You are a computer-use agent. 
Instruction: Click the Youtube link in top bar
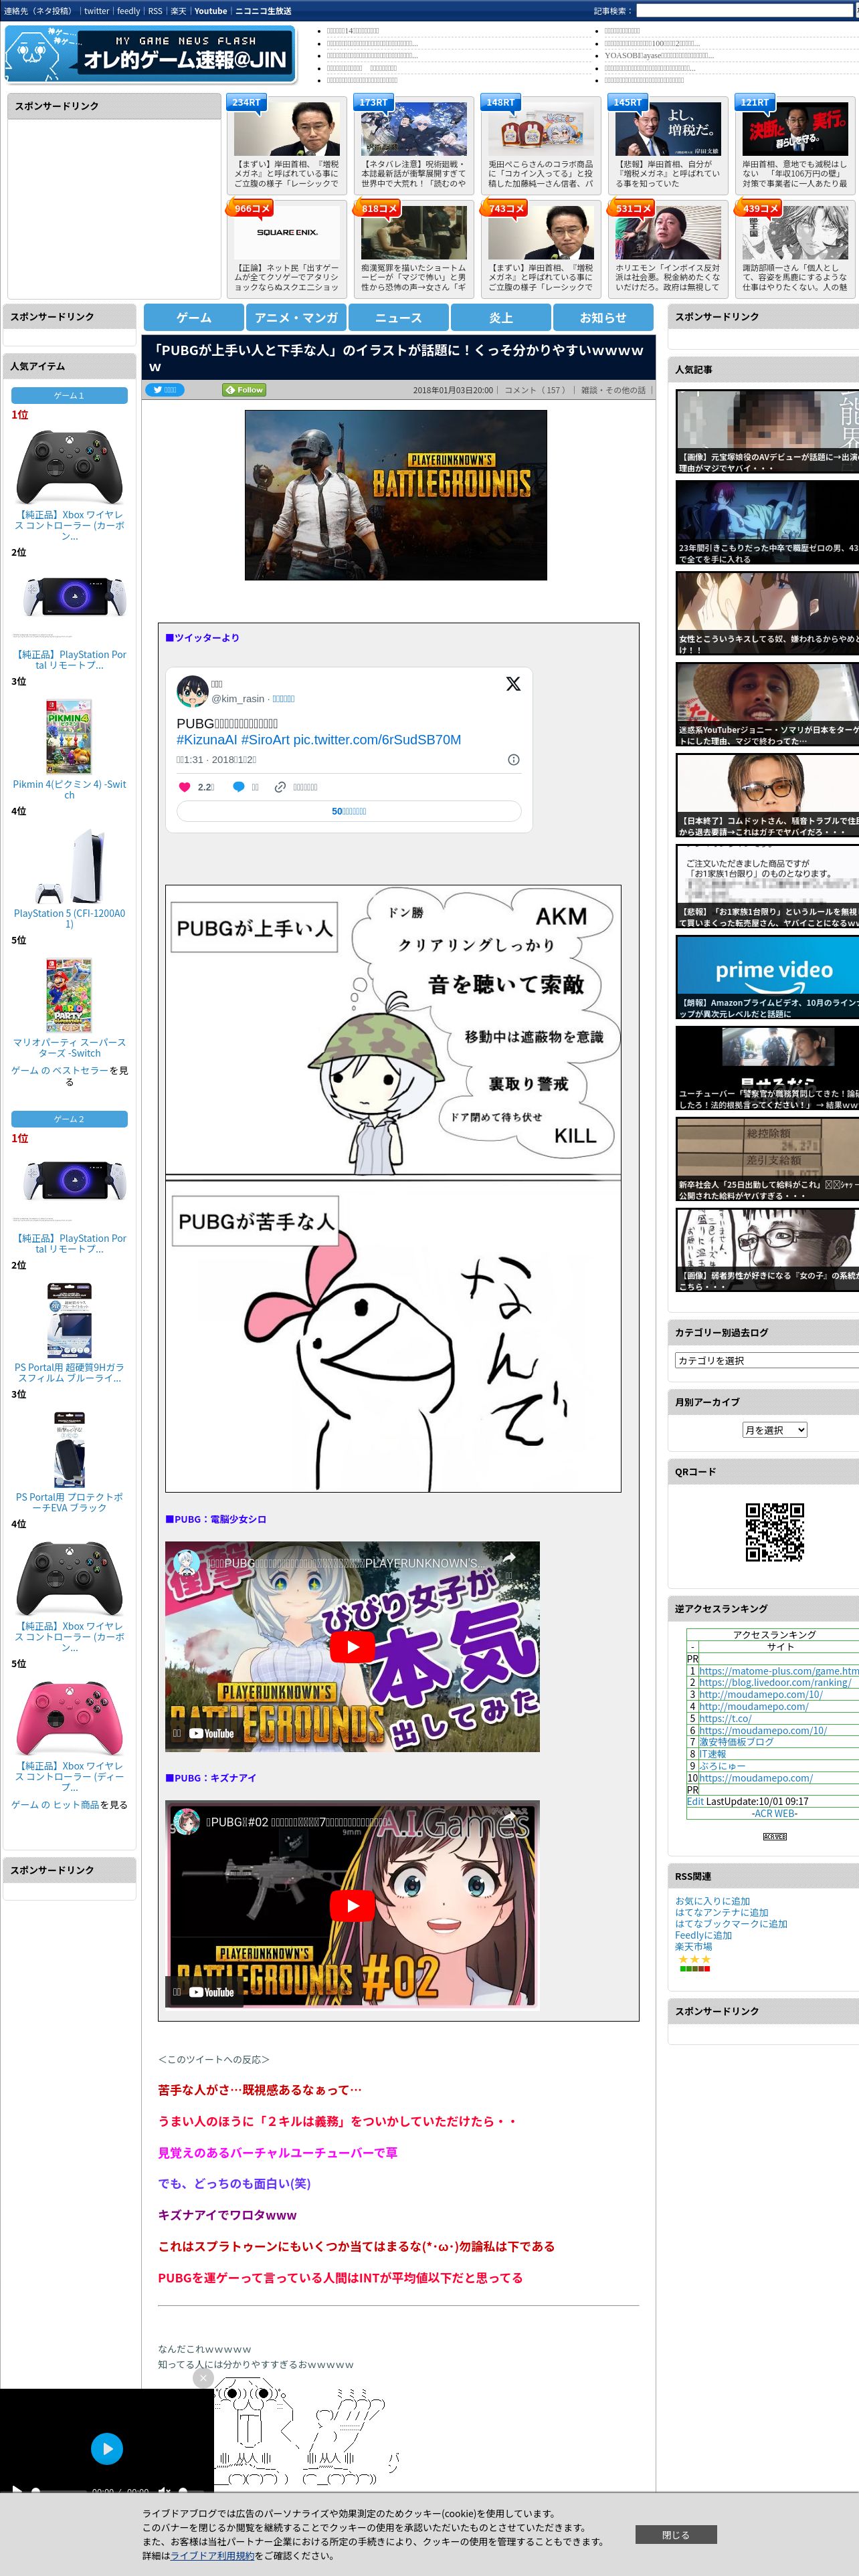(210, 11)
